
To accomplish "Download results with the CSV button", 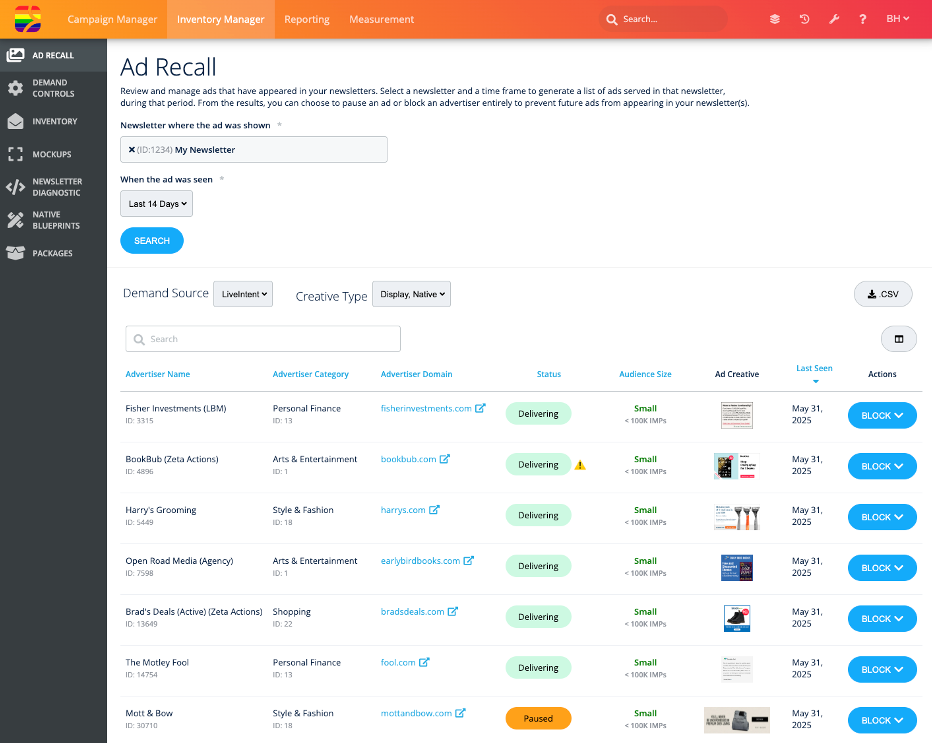I will (x=883, y=294).
